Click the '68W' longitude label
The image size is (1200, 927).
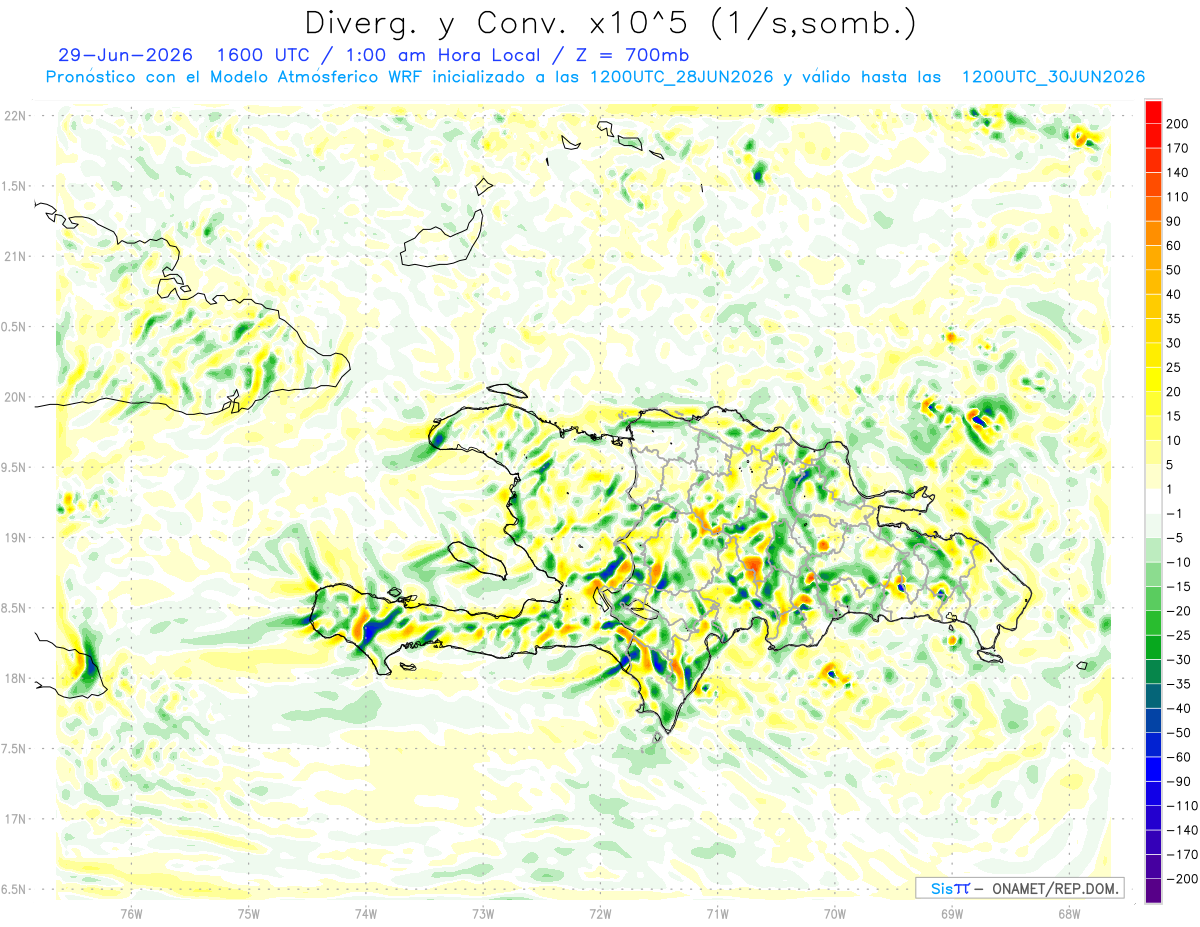click(x=1068, y=913)
